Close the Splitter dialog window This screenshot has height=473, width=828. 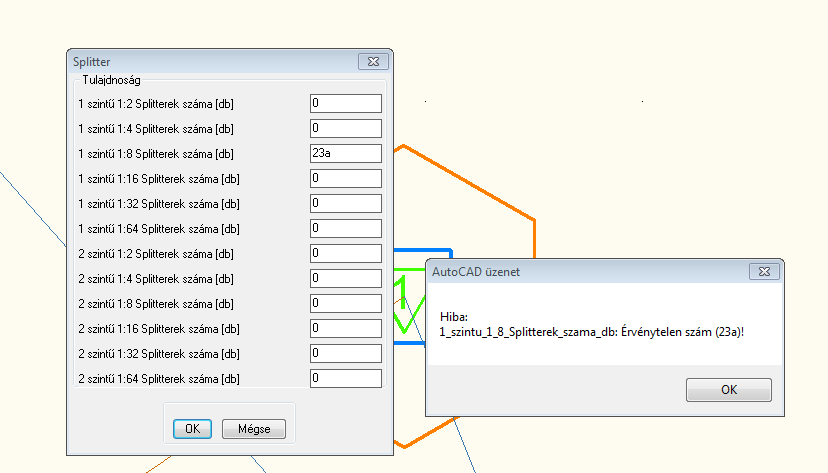[x=373, y=61]
